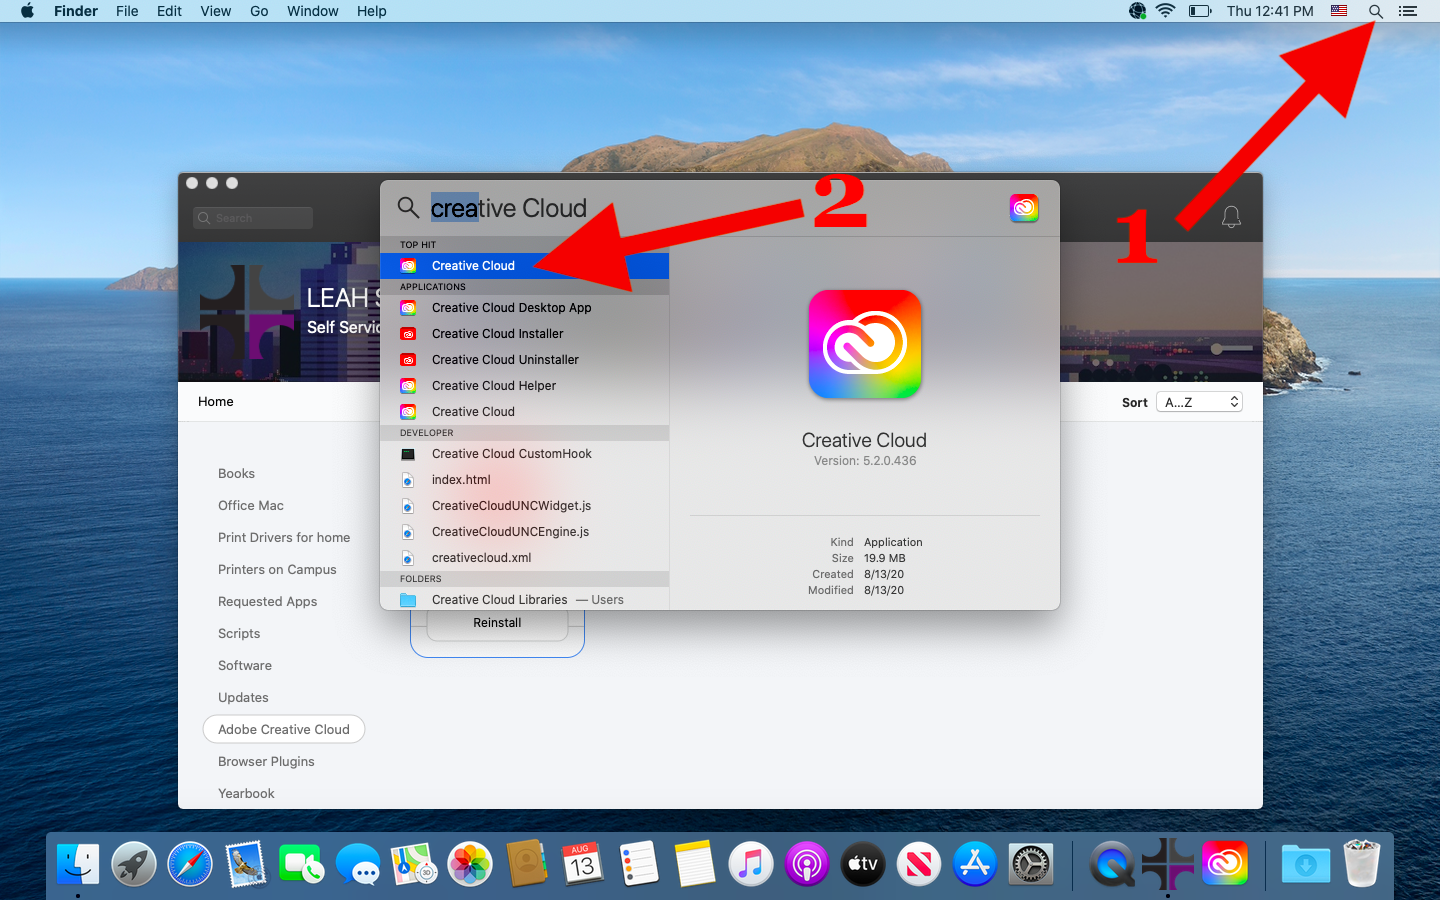Image resolution: width=1440 pixels, height=900 pixels.
Task: Launch Creative Cloud icon in the Dock
Action: click(1225, 864)
